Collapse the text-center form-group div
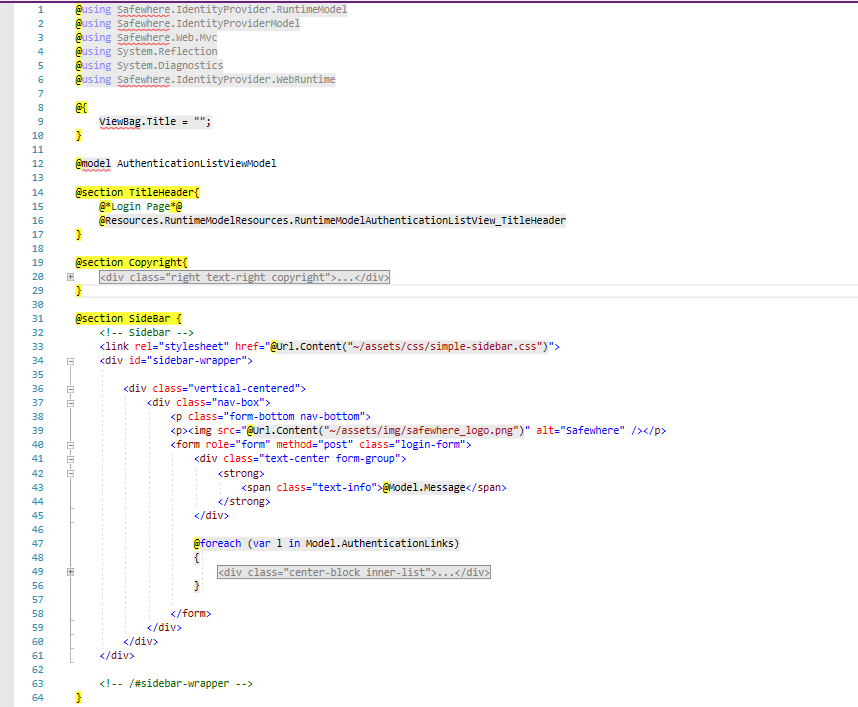858x707 pixels. click(71, 459)
